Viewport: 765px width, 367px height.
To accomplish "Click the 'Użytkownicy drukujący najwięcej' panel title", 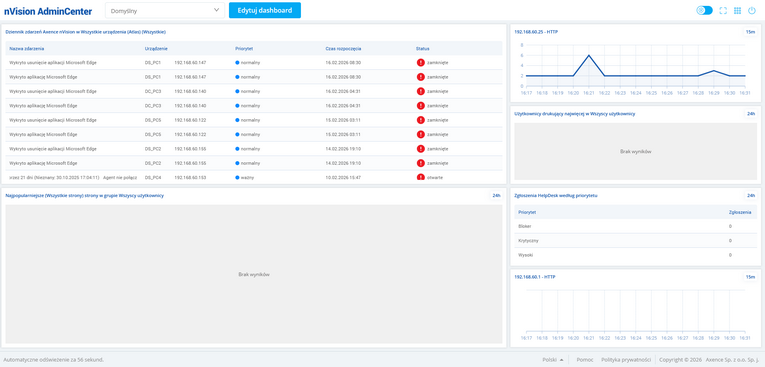I will click(x=575, y=114).
